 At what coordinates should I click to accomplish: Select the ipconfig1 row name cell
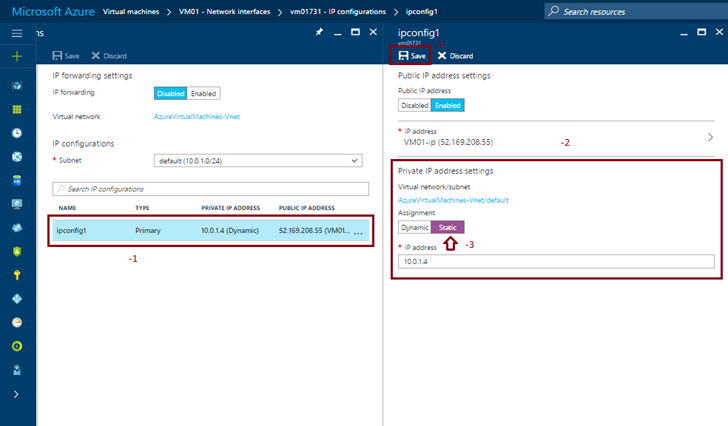pos(72,230)
